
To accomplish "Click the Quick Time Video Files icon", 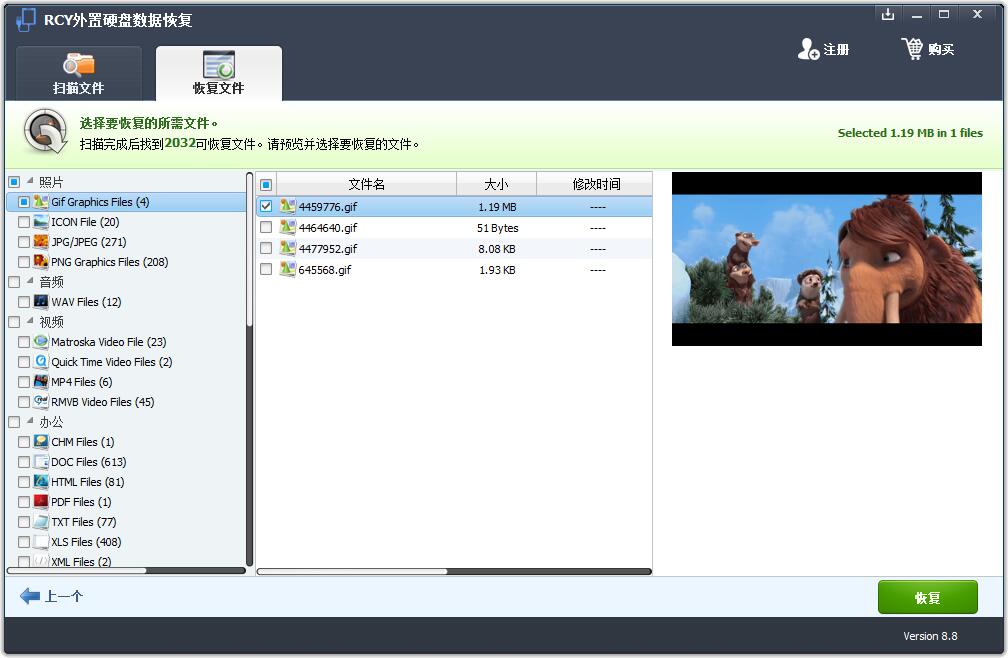I will point(41,362).
